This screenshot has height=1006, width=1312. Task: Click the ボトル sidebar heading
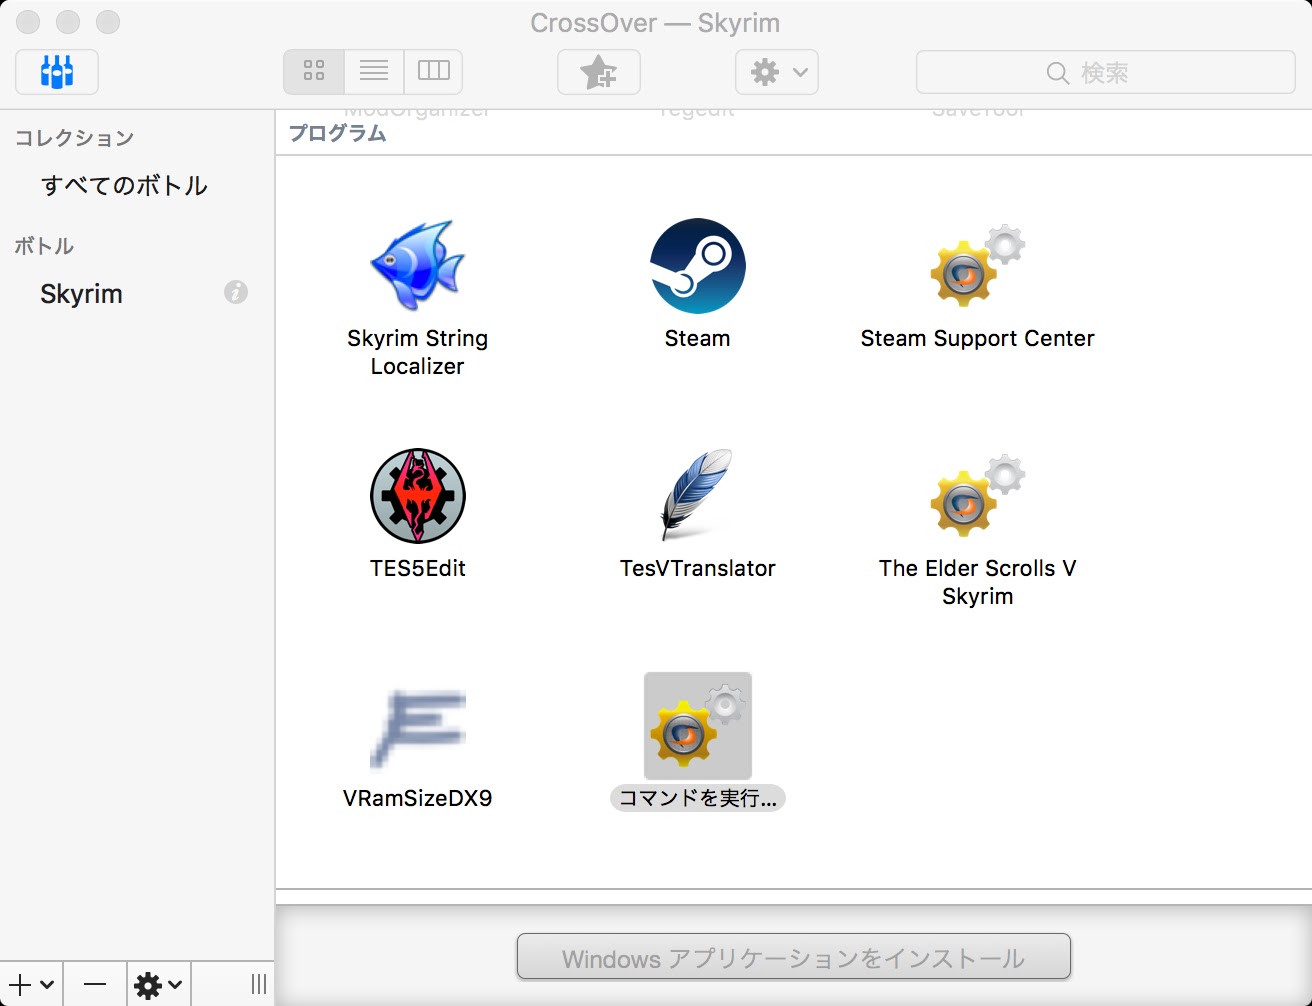[44, 246]
